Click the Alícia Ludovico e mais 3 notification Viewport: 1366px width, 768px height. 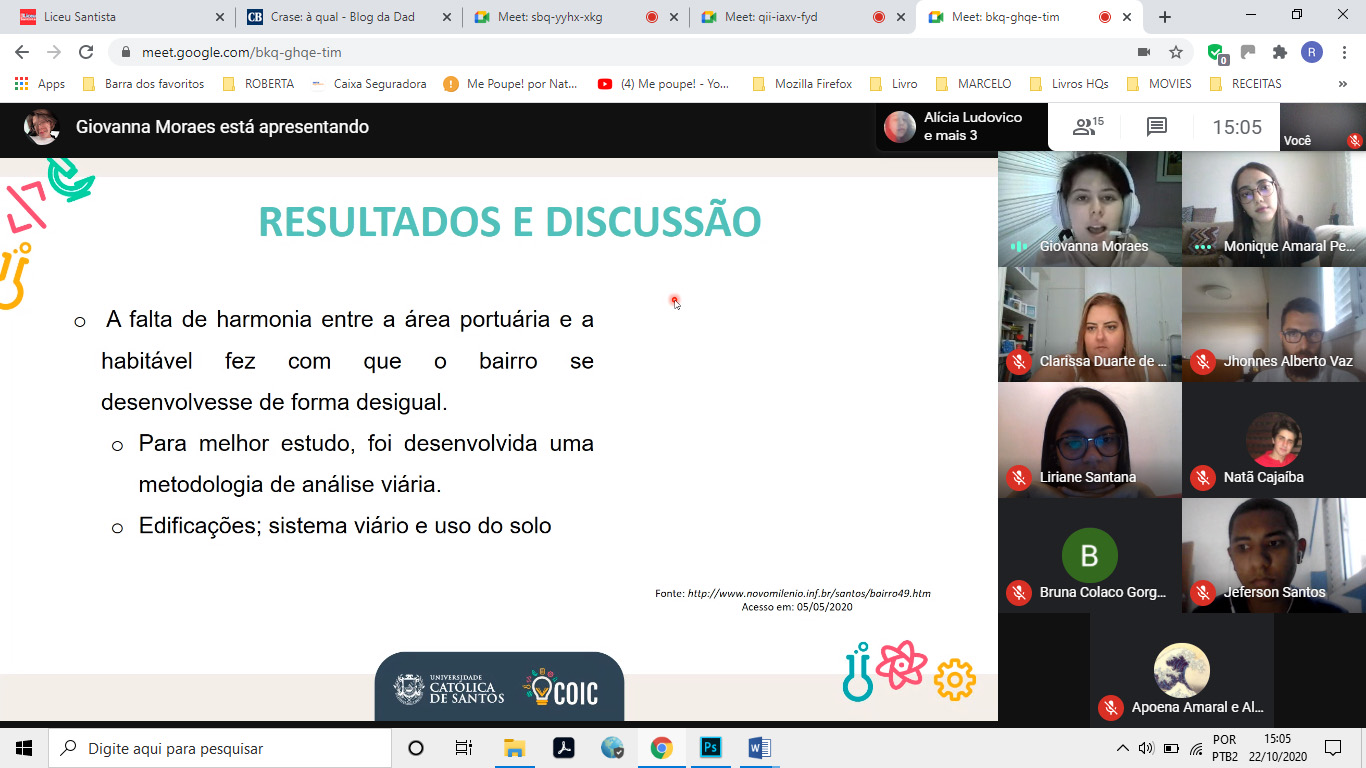point(960,127)
